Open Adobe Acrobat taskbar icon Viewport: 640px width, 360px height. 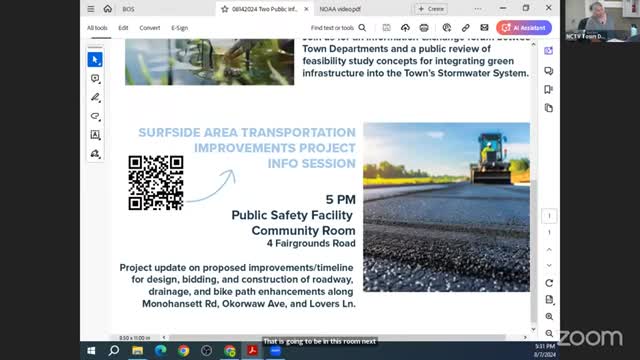(252, 351)
